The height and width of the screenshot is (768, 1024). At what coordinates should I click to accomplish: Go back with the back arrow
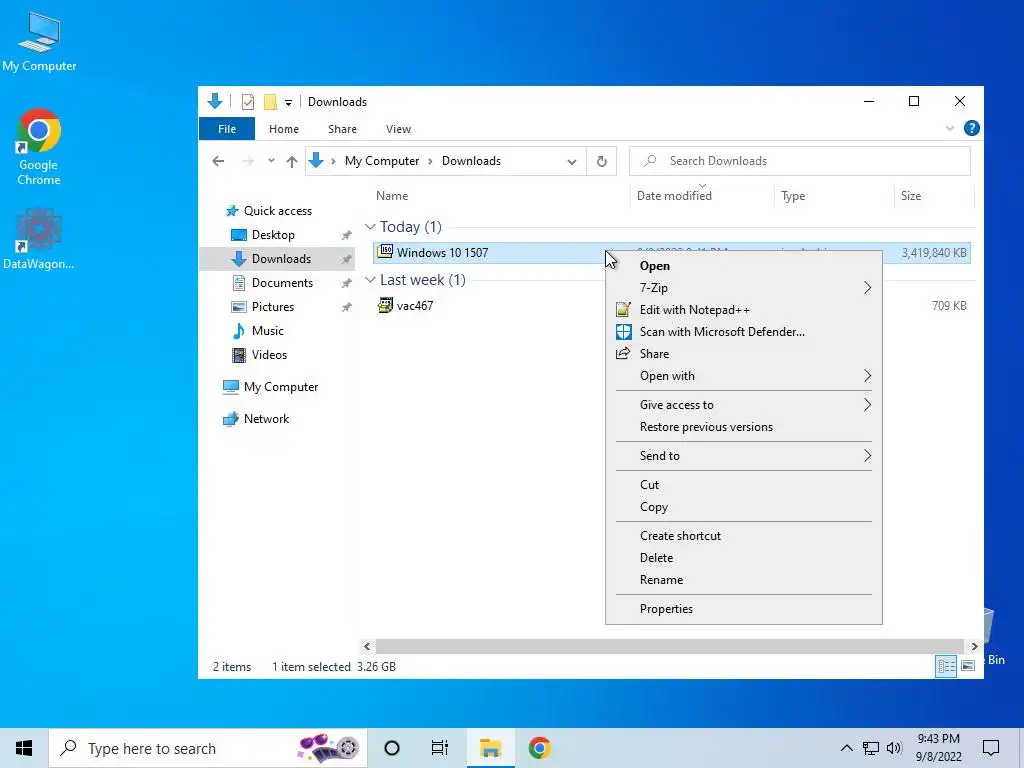[x=218, y=161]
